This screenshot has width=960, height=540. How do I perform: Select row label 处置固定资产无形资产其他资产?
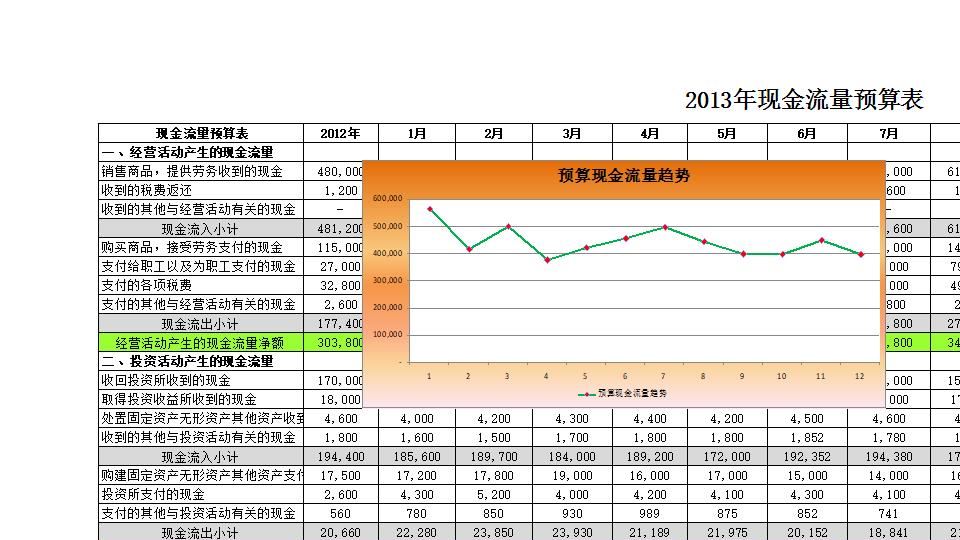pos(202,419)
